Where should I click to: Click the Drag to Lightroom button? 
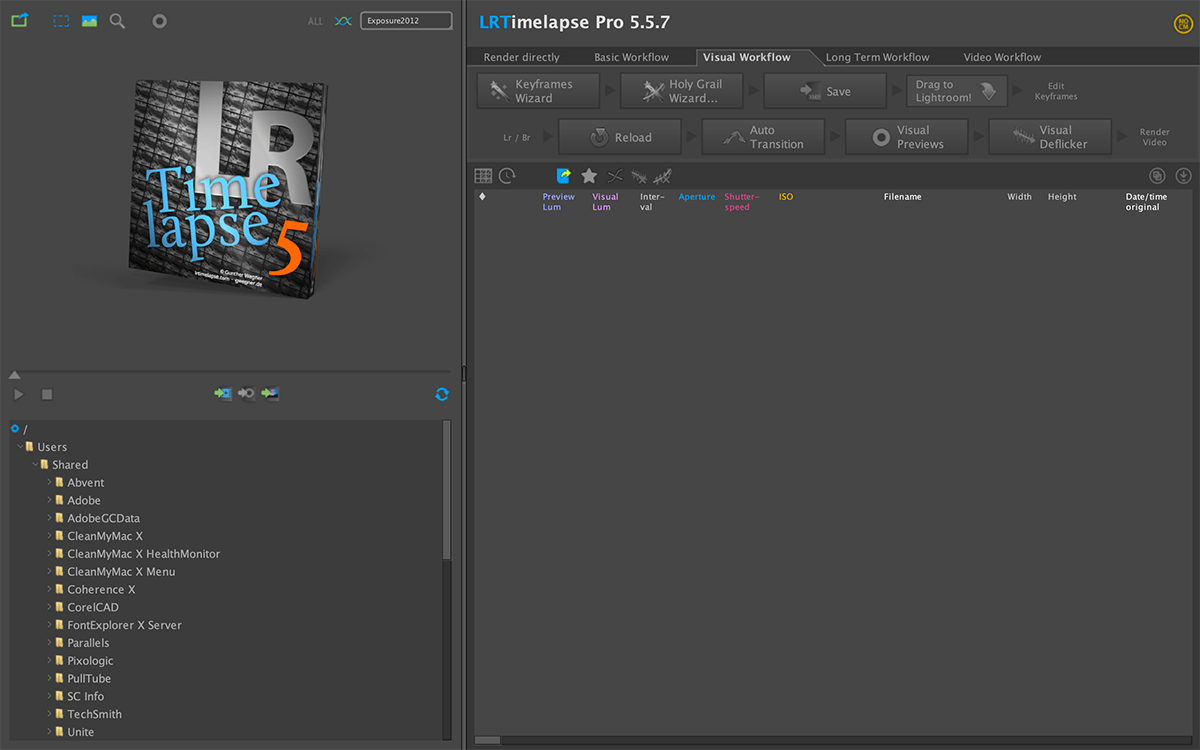coord(957,91)
